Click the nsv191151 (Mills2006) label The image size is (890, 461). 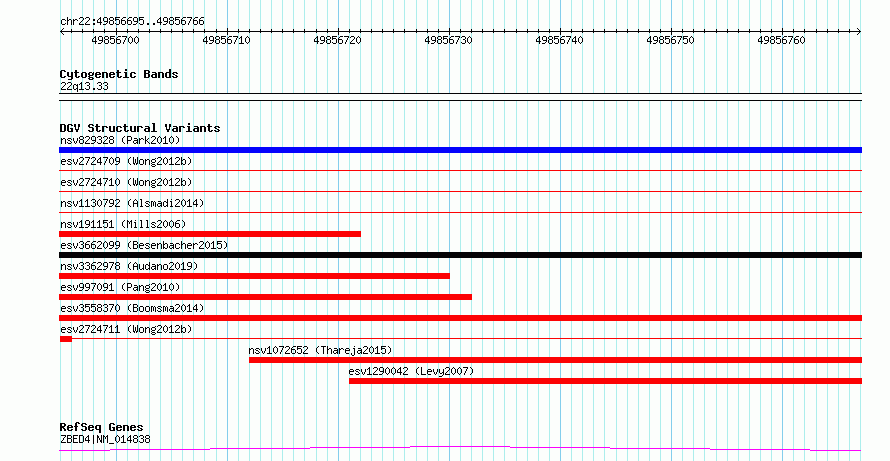pos(123,224)
